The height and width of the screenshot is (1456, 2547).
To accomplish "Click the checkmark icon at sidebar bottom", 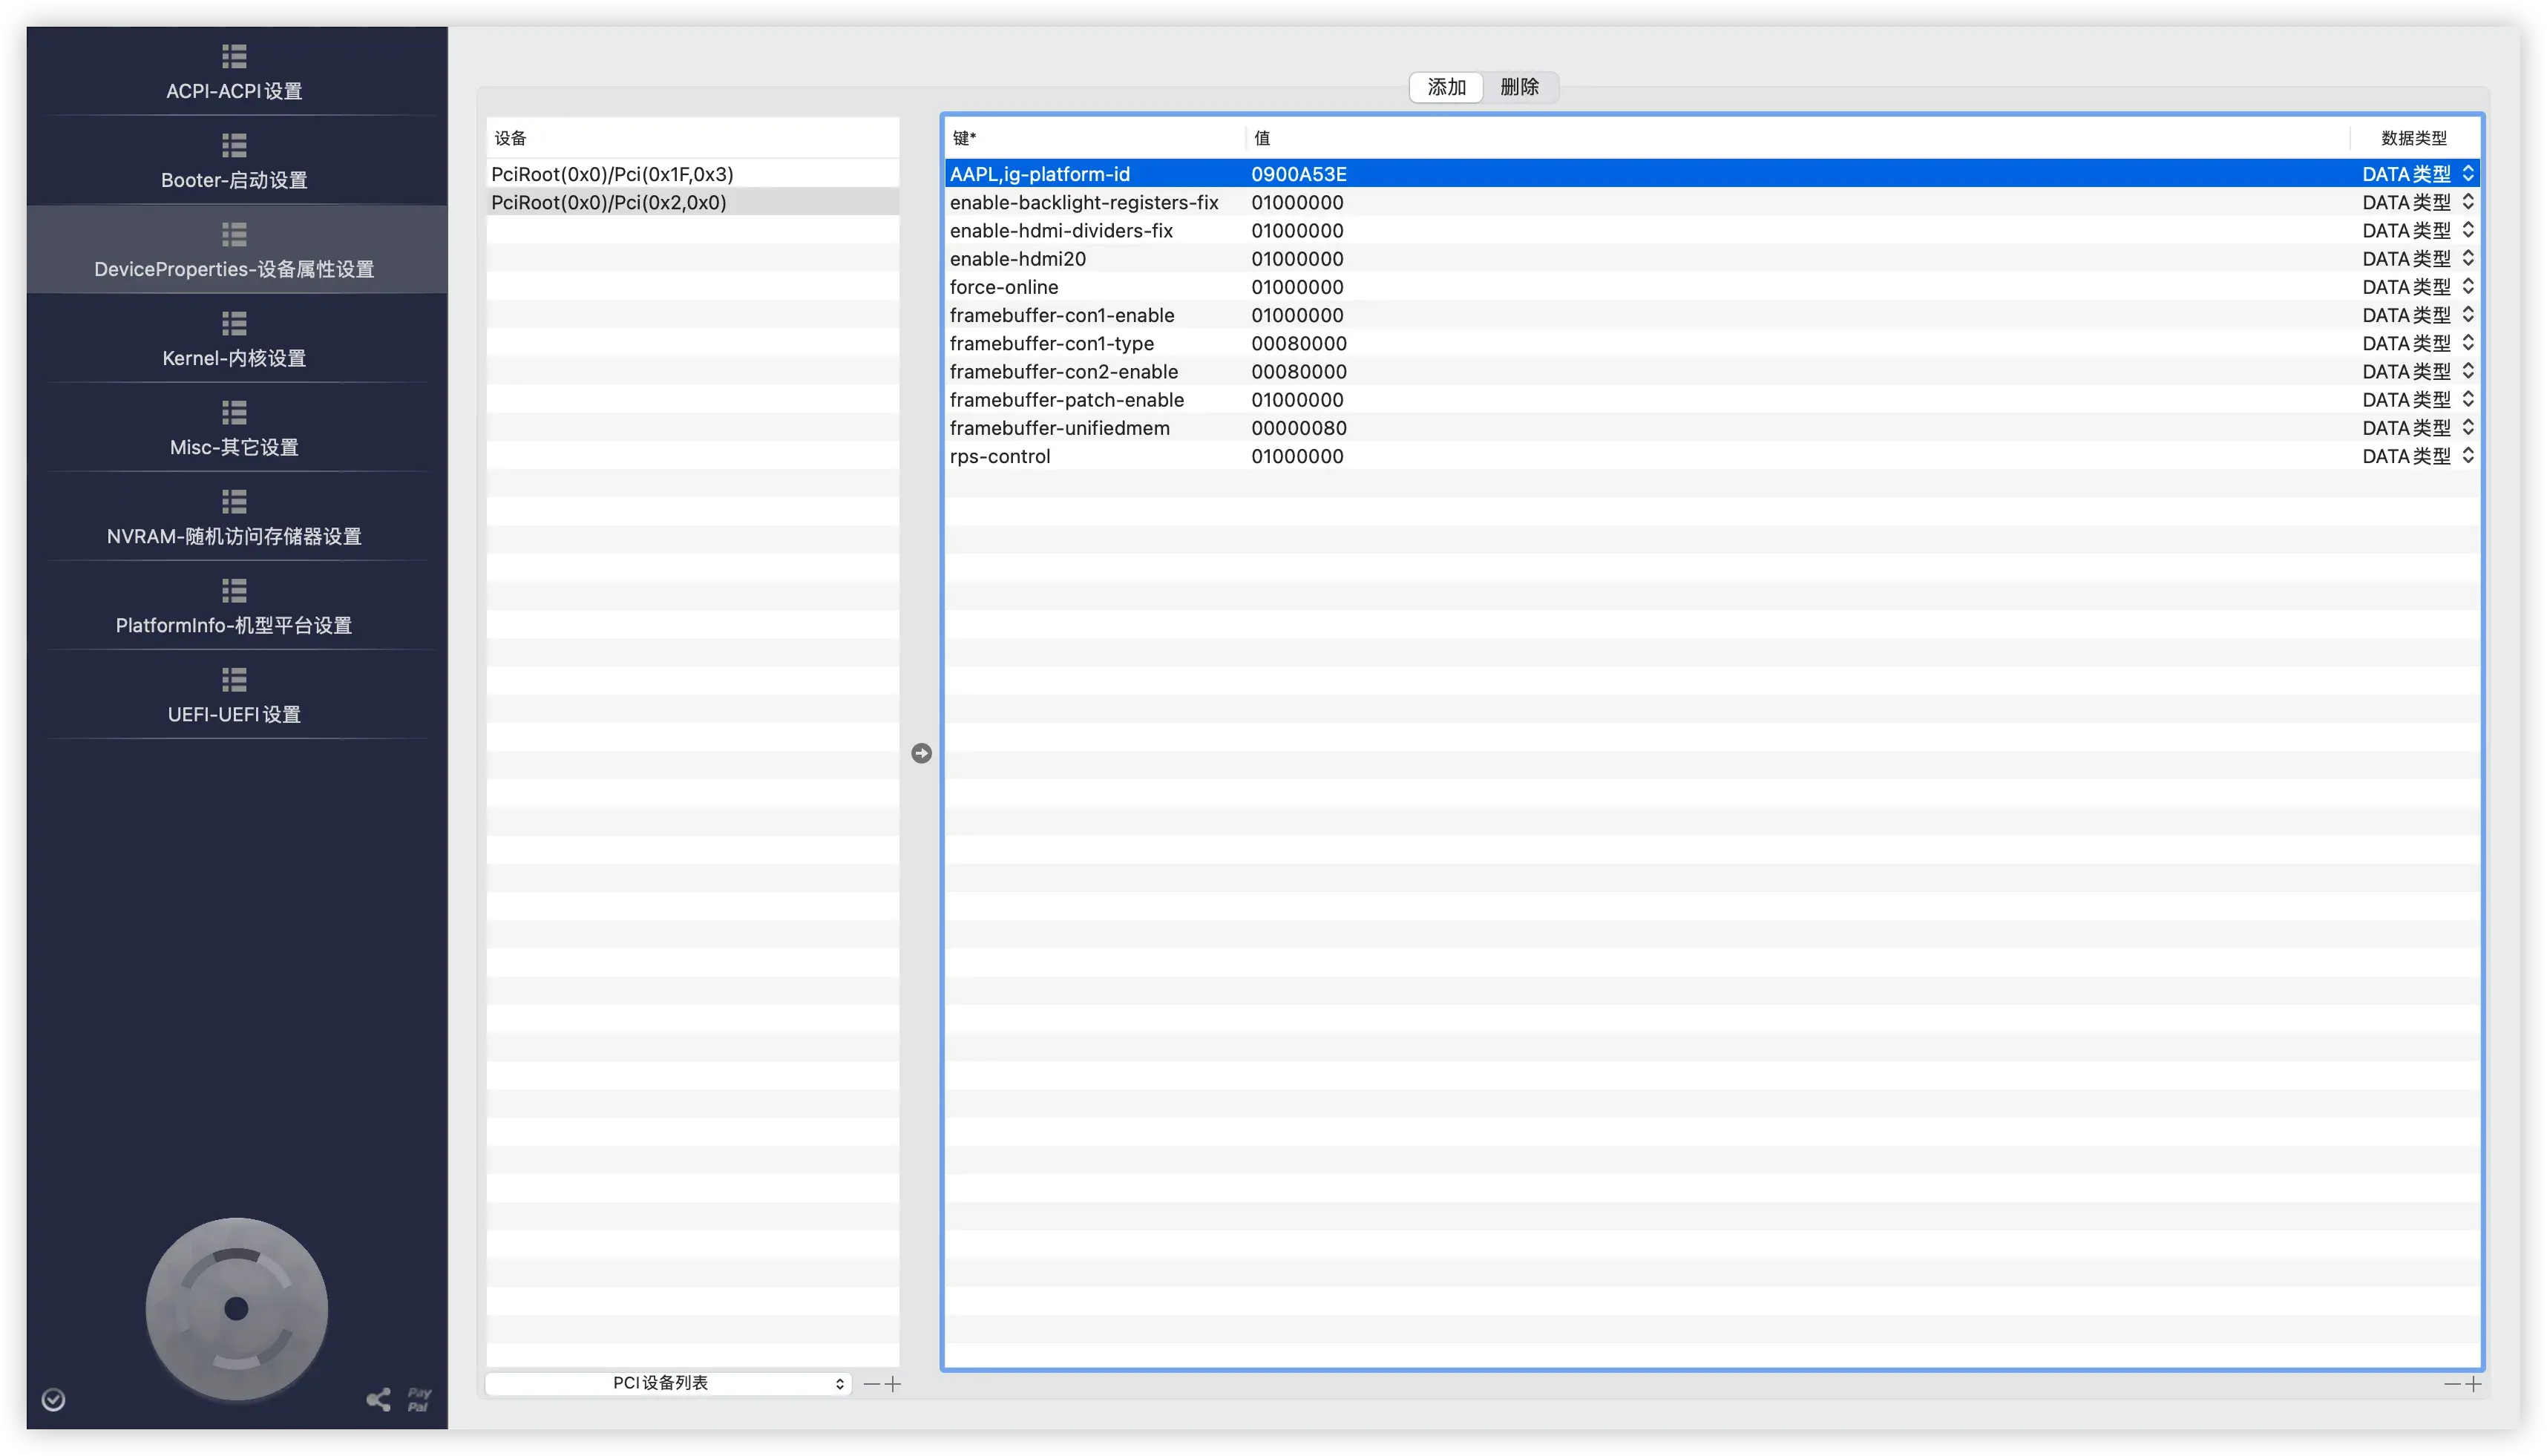I will coord(54,1399).
